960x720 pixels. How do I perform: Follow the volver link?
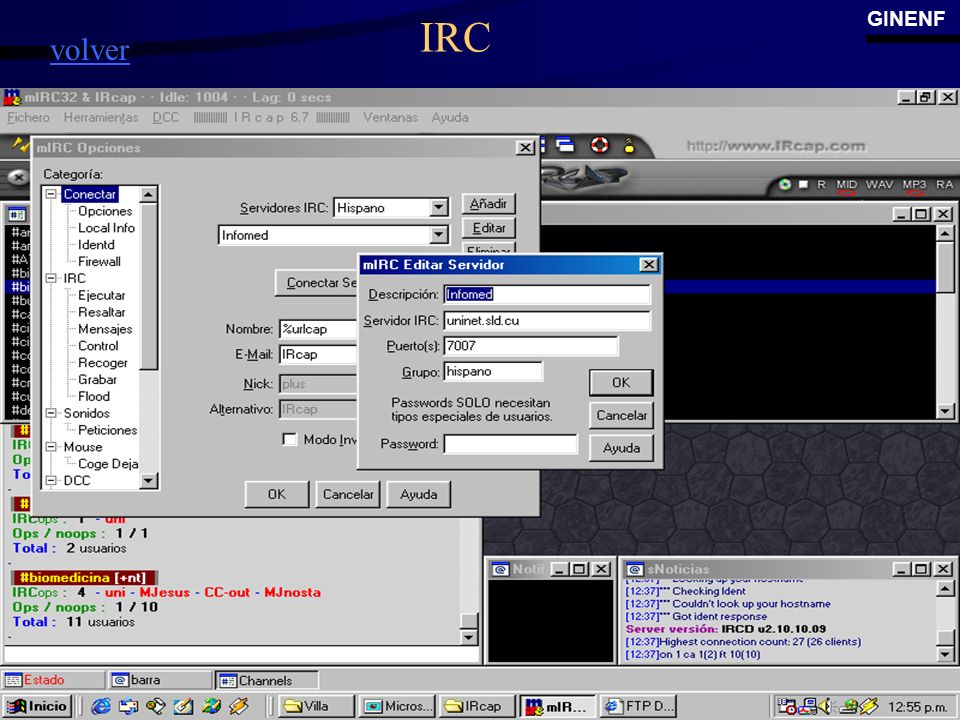coord(89,51)
